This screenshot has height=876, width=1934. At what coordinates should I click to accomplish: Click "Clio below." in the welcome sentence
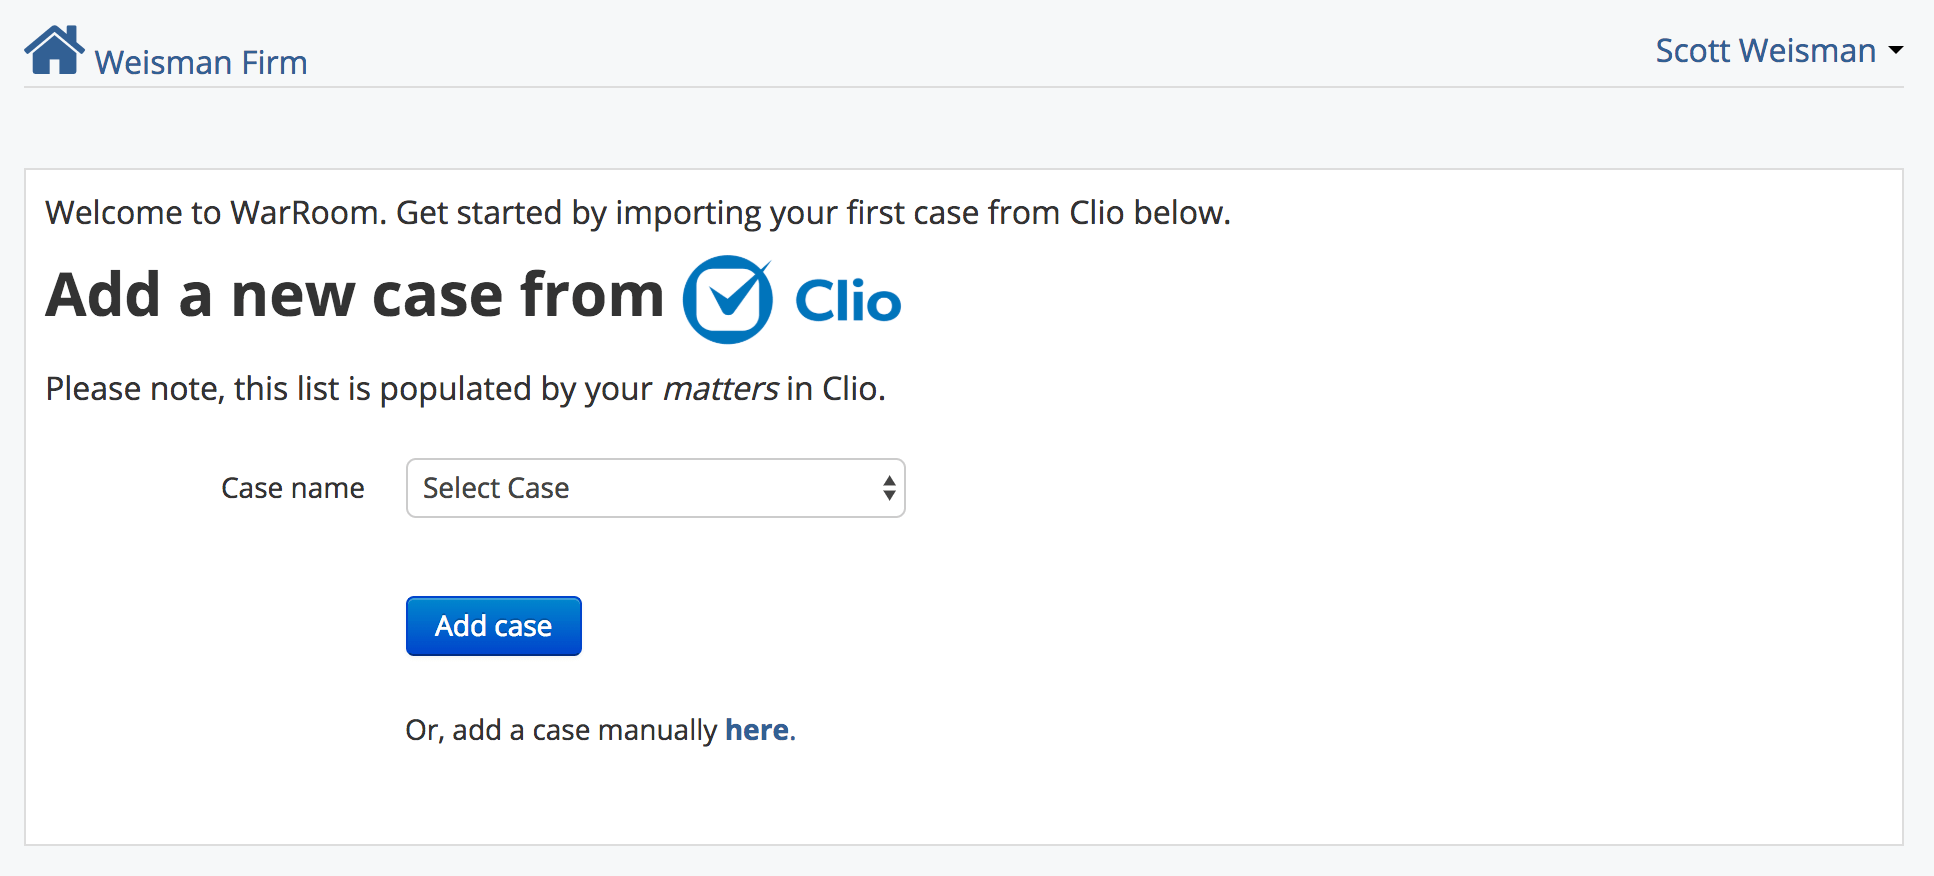coord(1149,213)
